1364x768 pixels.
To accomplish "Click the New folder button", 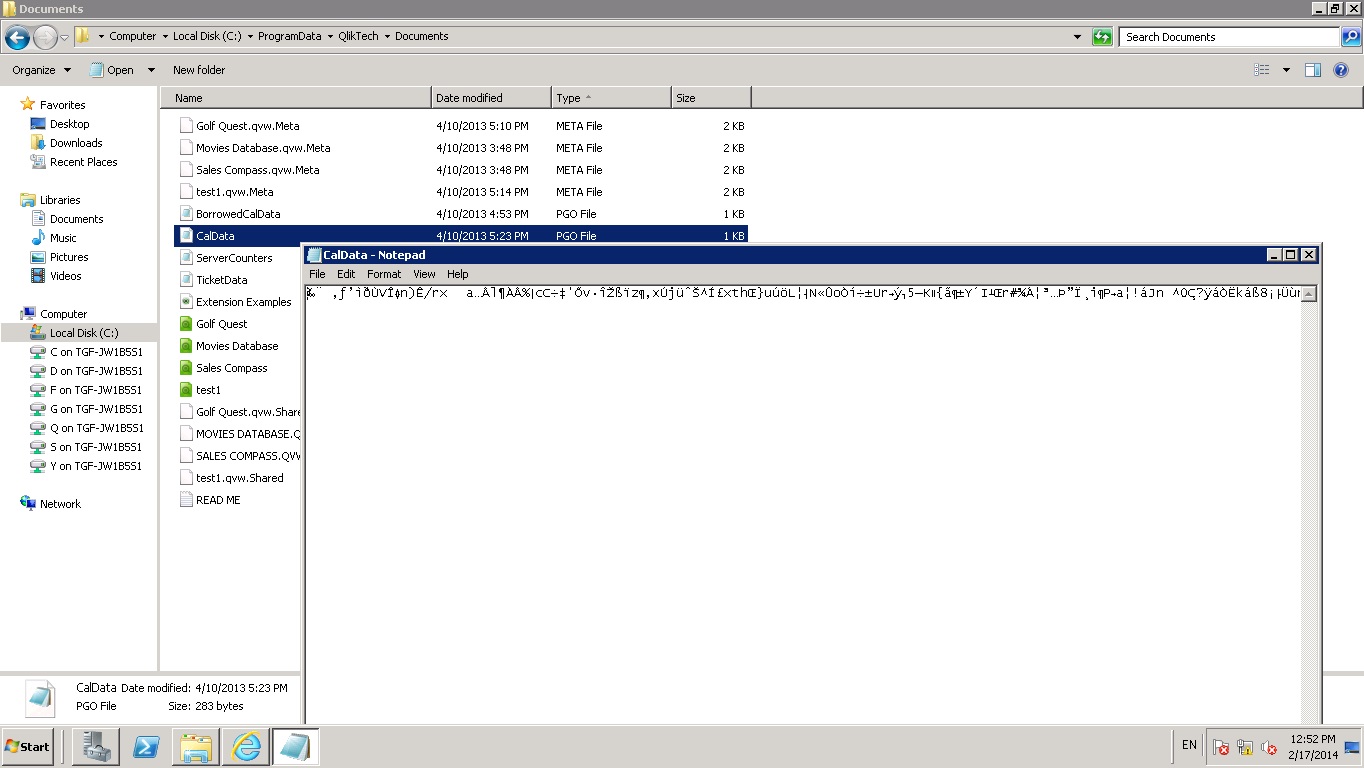I will [199, 70].
